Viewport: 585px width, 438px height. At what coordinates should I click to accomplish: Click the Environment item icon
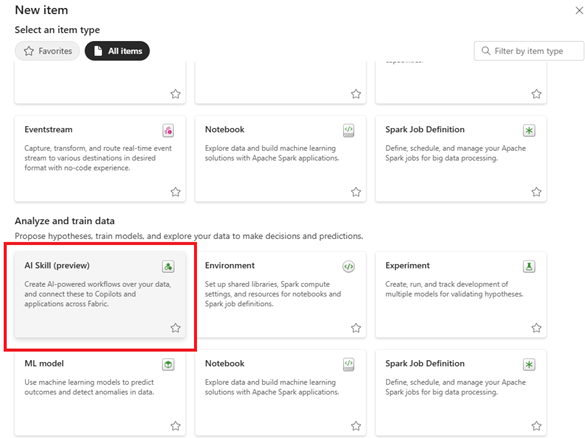(x=348, y=266)
